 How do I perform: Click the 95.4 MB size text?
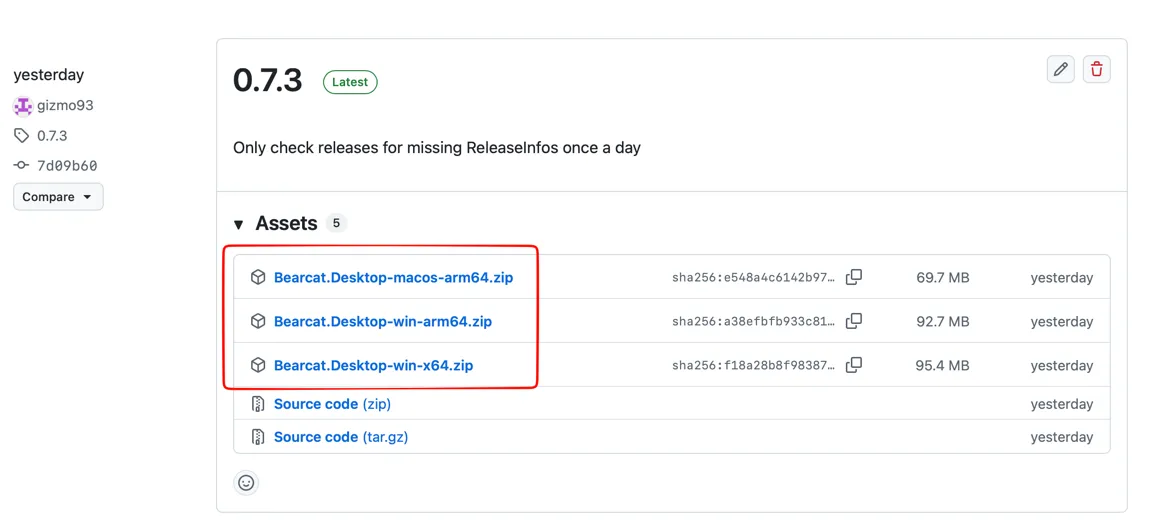943,365
